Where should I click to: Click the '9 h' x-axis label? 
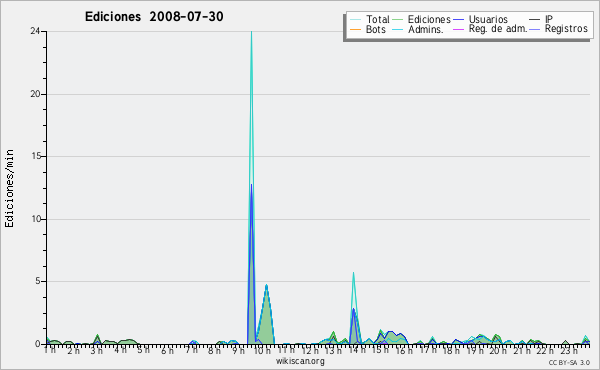pos(238,351)
